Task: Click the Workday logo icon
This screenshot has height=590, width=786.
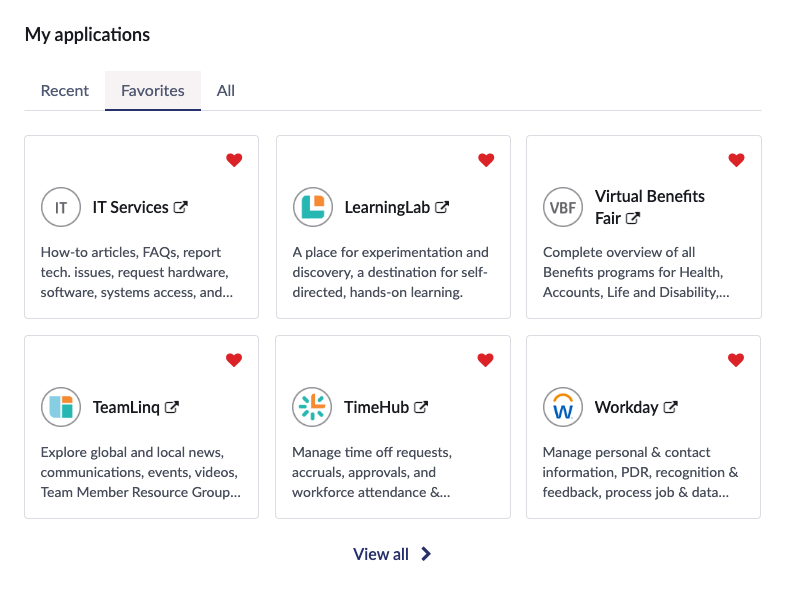Action: 563,407
